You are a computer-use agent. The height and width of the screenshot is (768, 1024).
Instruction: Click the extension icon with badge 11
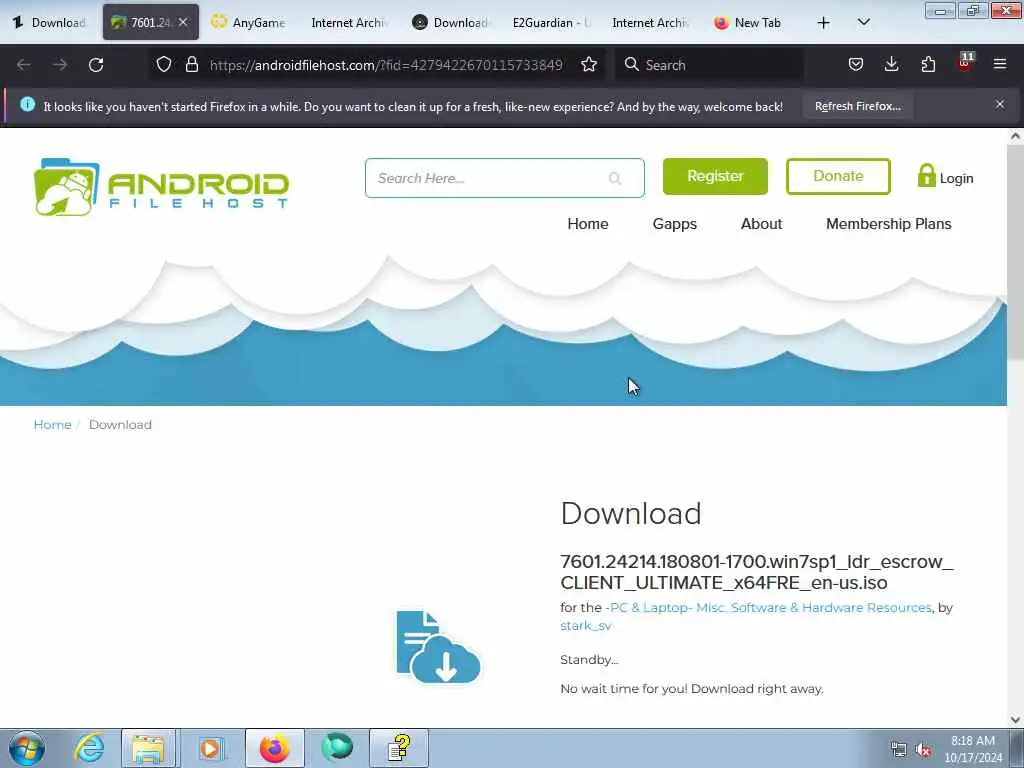tap(965, 63)
